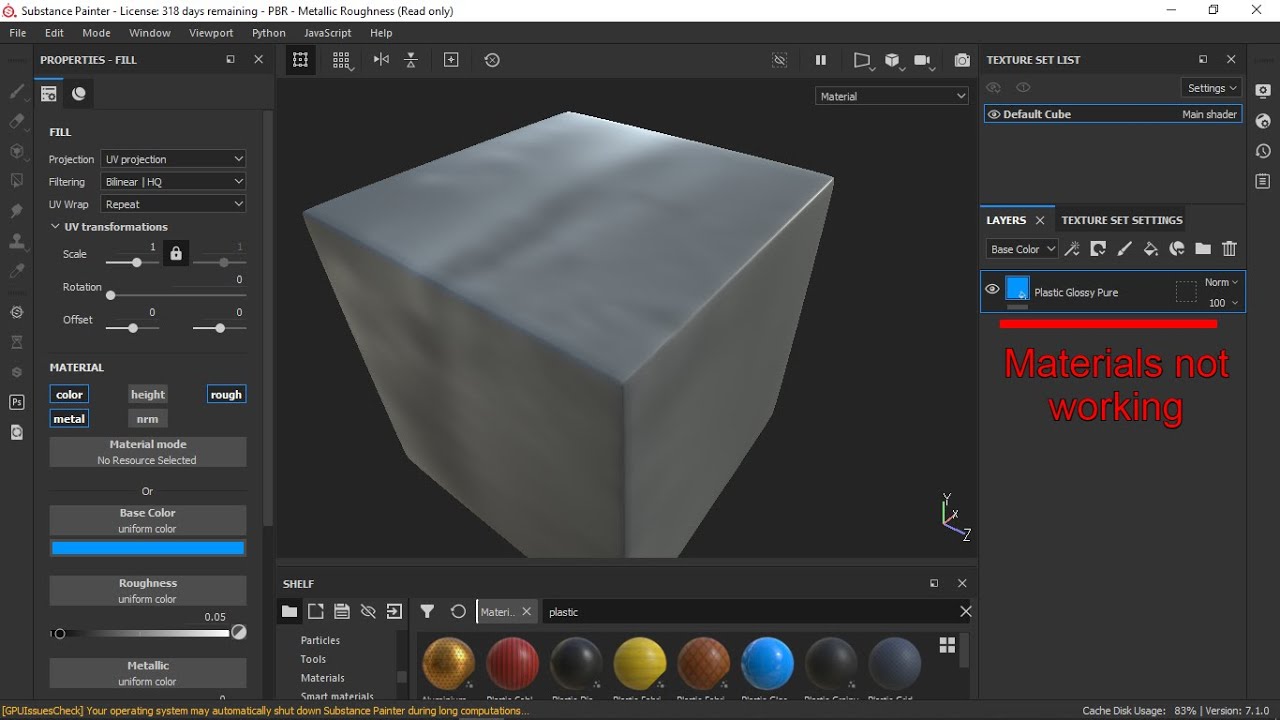Image resolution: width=1280 pixels, height=720 pixels.
Task: Open Display settings icon in right sidebar
Action: coord(1263,91)
